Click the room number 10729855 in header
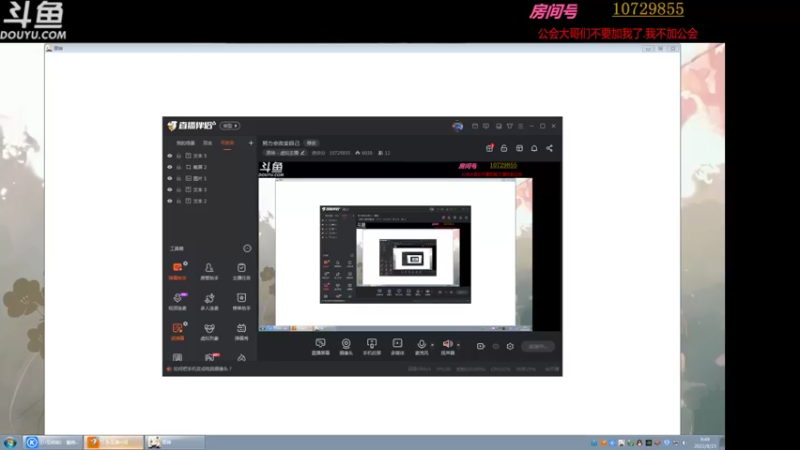The image size is (800, 450). click(x=339, y=153)
